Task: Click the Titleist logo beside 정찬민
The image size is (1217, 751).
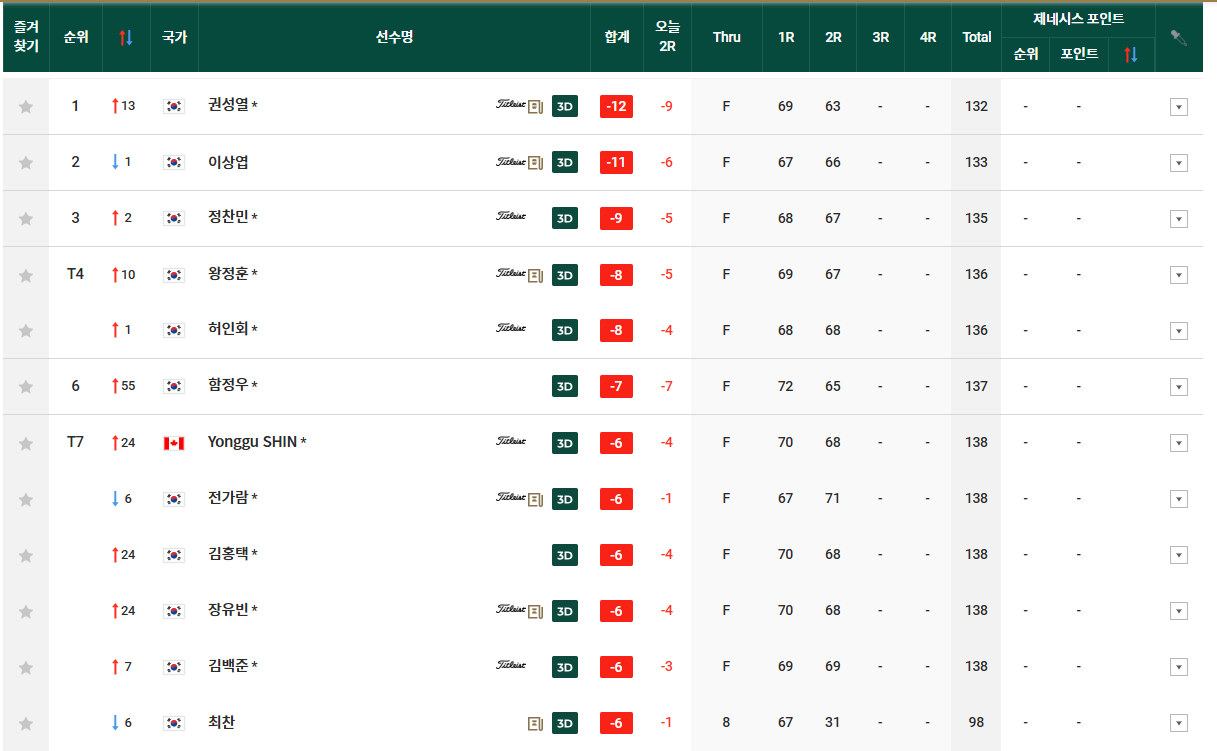Action: click(511, 216)
